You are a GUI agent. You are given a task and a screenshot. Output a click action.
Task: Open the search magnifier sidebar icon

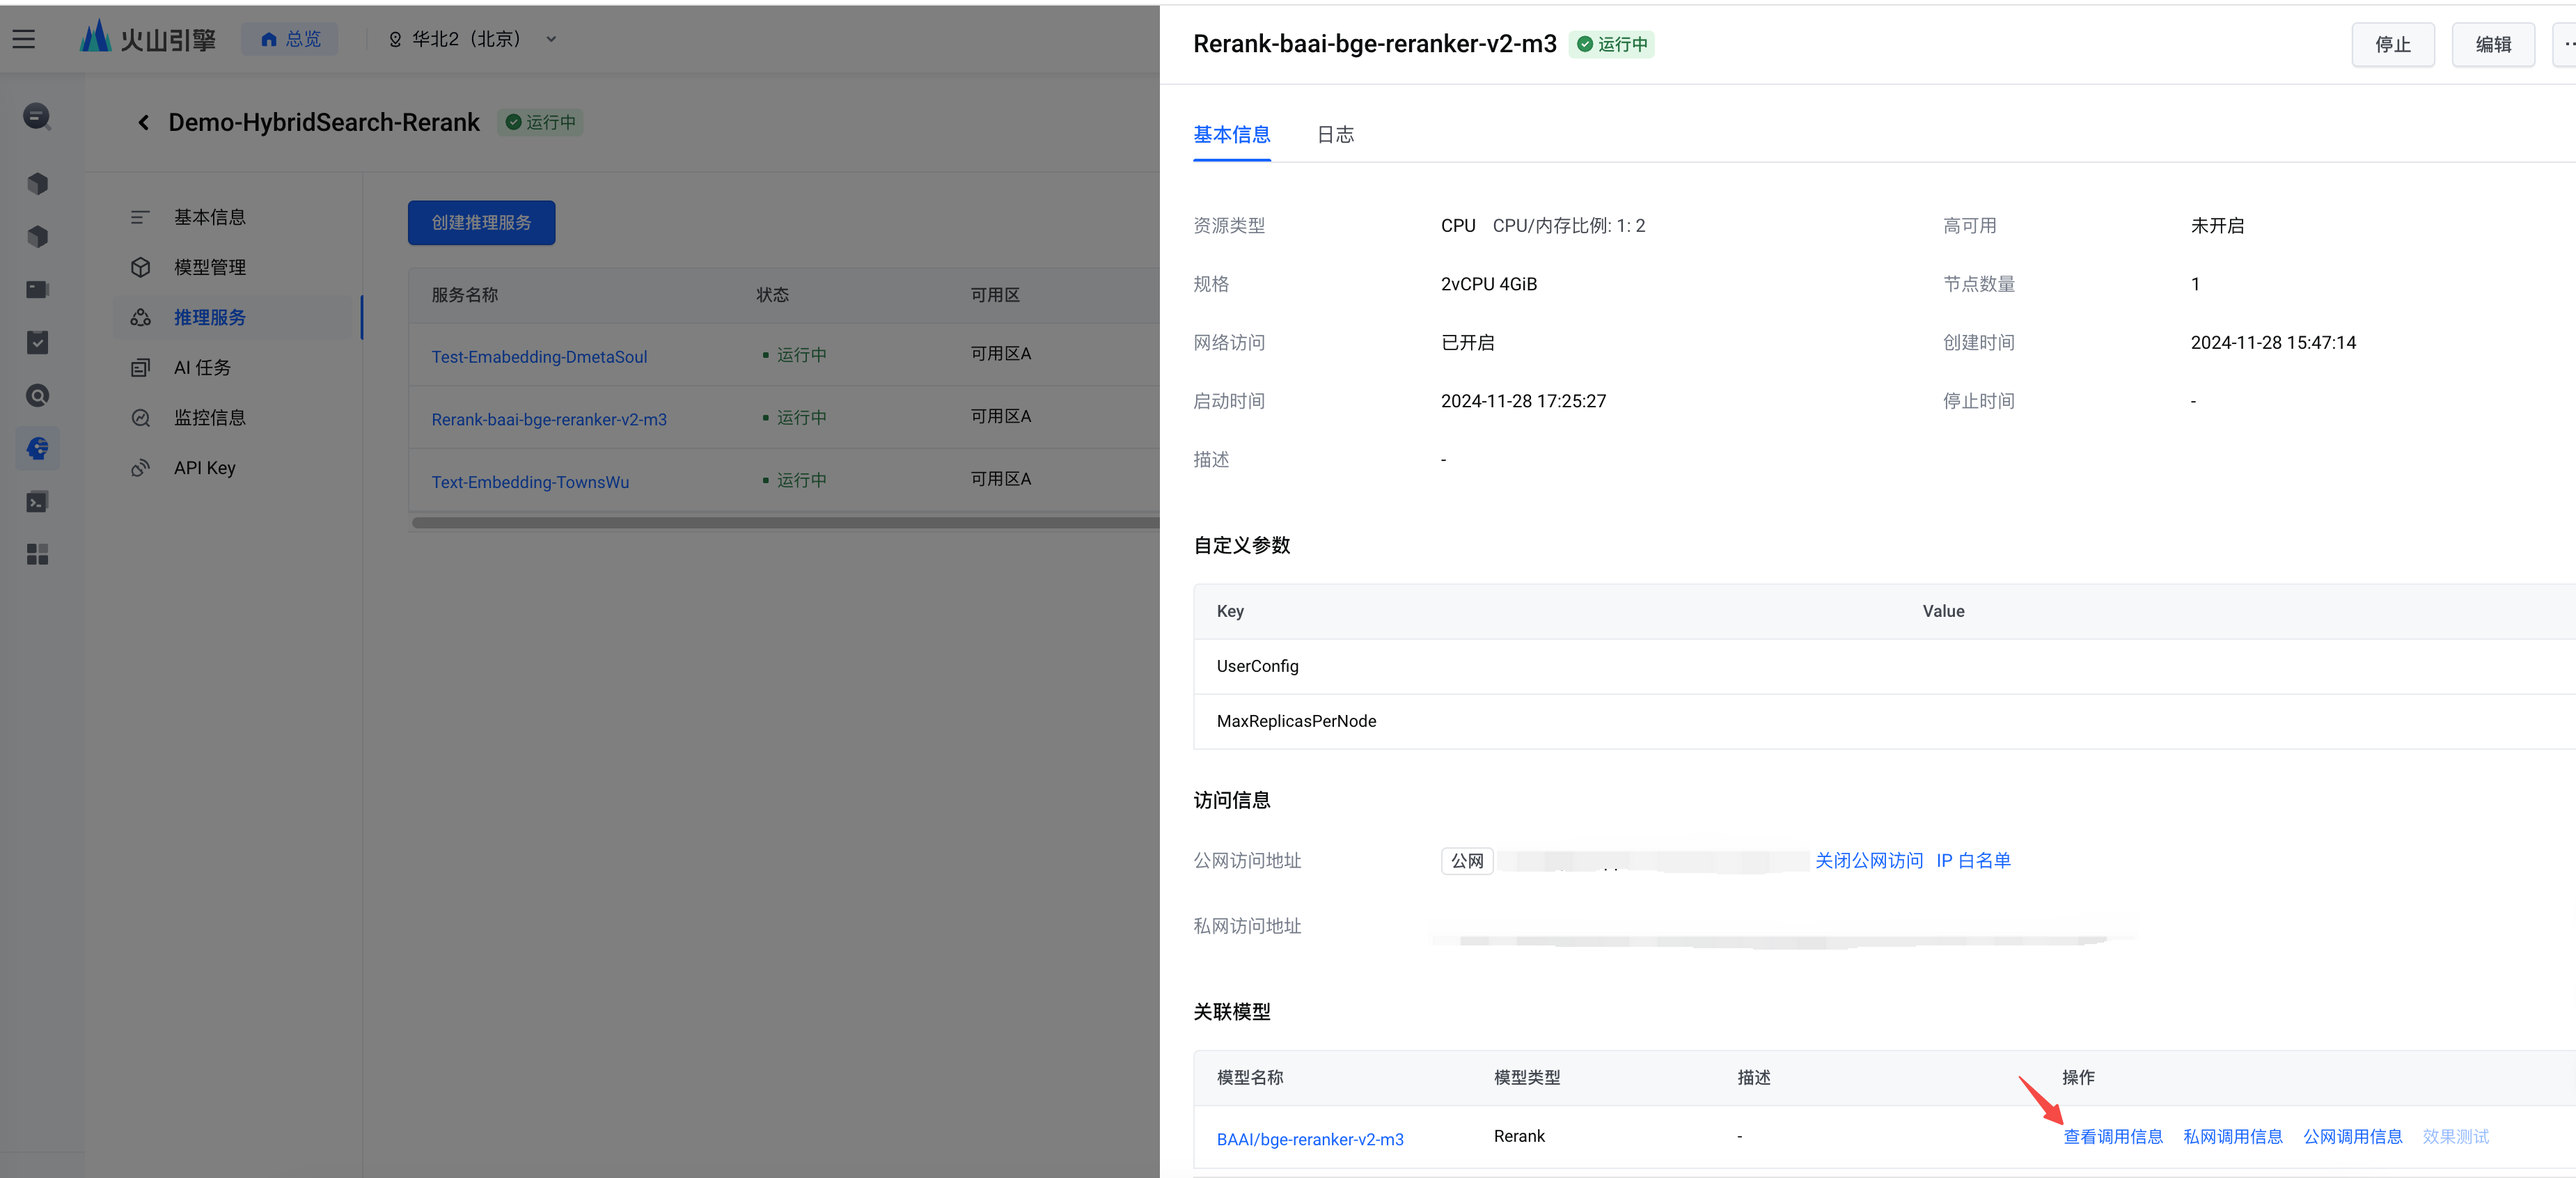click(x=37, y=395)
